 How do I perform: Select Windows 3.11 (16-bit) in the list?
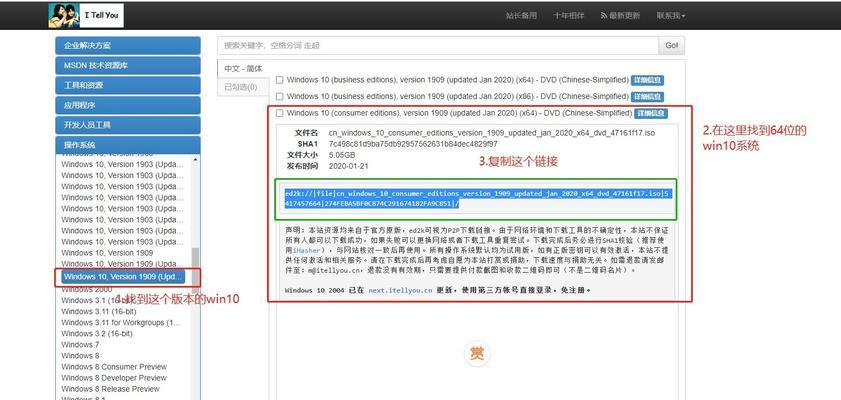[x=99, y=311]
